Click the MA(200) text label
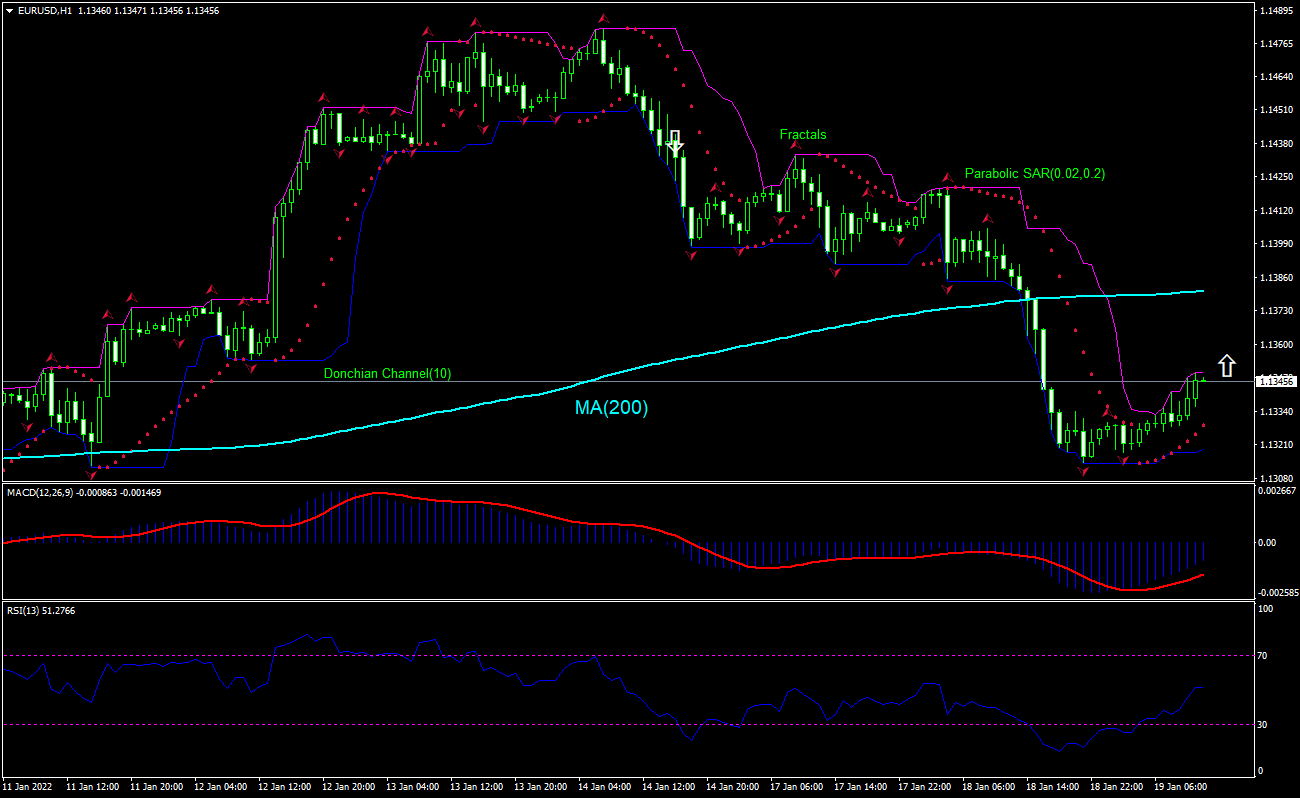Viewport: 1300px width, 798px height. tap(610, 408)
